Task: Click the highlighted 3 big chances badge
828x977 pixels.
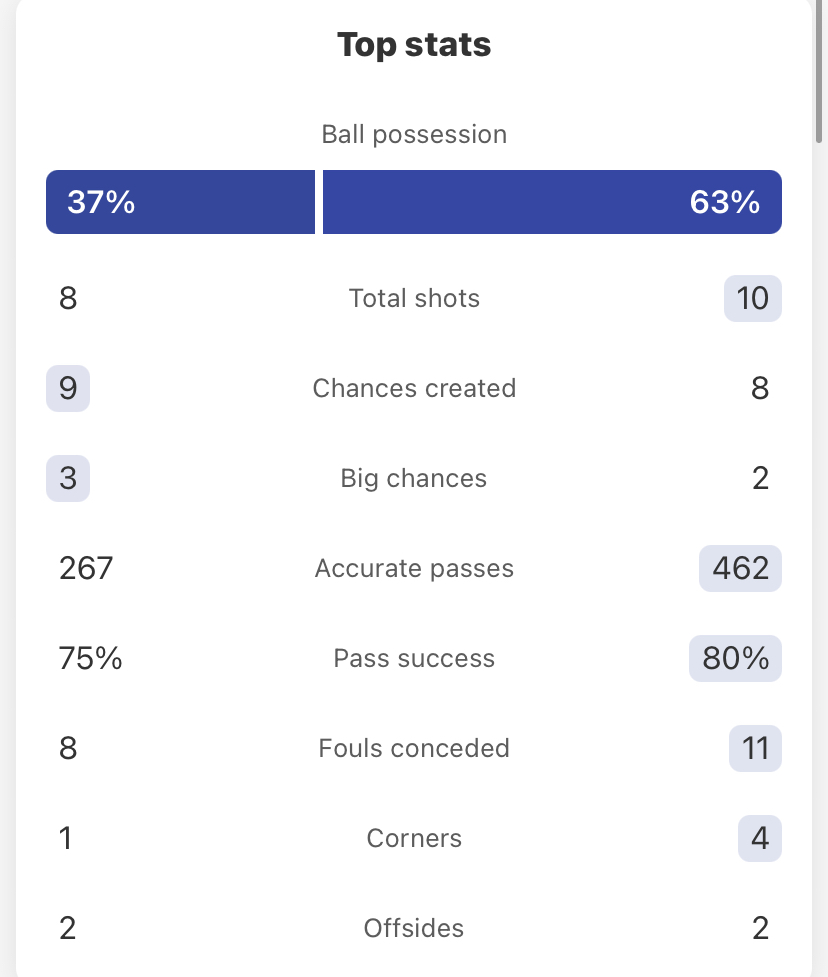Action: pos(68,478)
